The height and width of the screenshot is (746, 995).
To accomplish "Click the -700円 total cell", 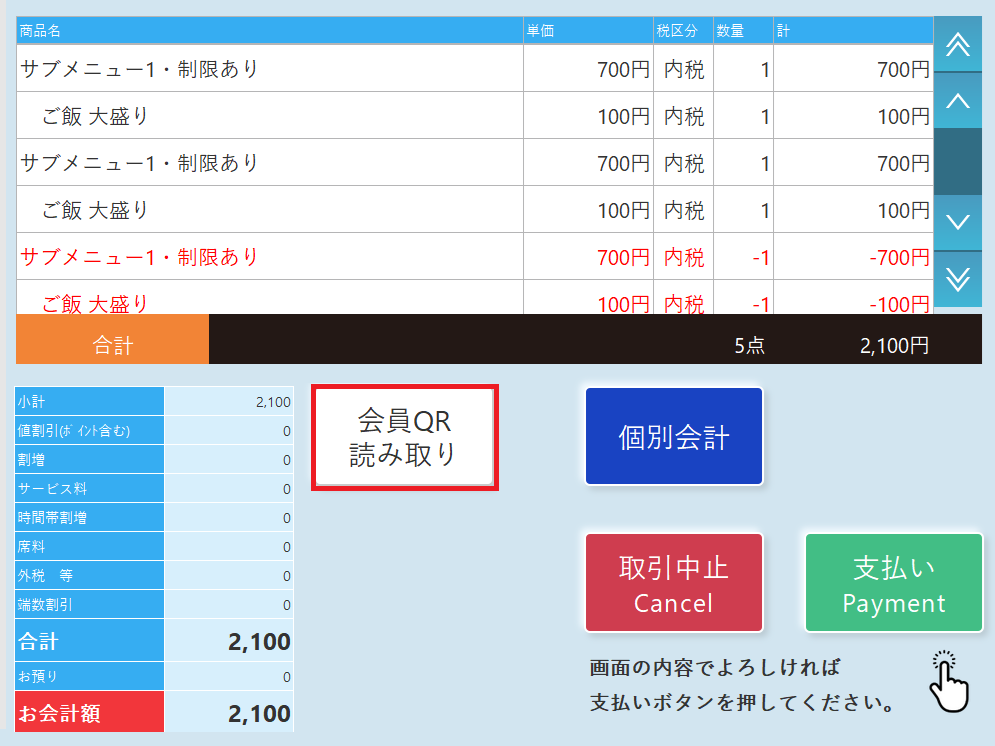I will click(x=853, y=256).
